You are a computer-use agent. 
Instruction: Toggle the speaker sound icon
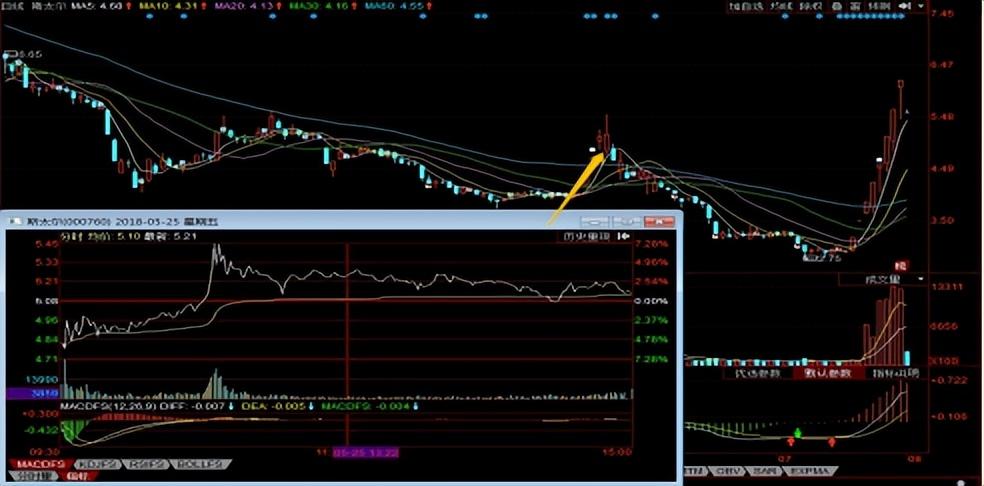[904, 6]
